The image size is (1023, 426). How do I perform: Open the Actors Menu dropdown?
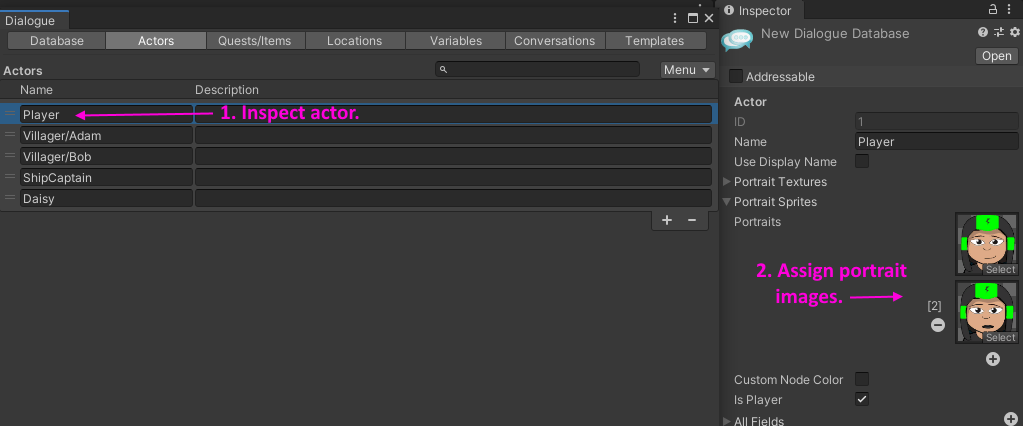[688, 70]
